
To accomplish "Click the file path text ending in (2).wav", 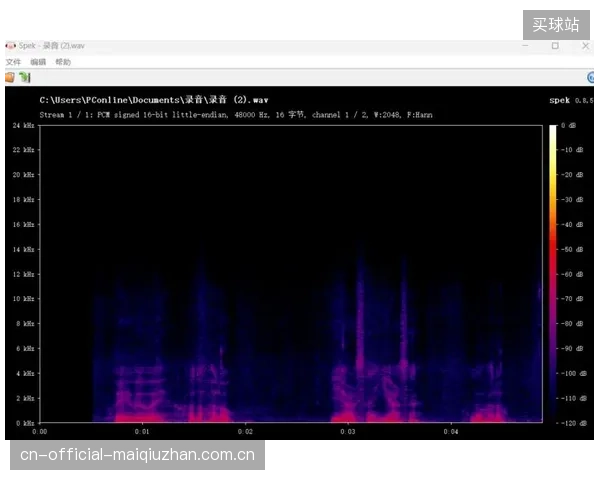I will pyautogui.click(x=154, y=100).
